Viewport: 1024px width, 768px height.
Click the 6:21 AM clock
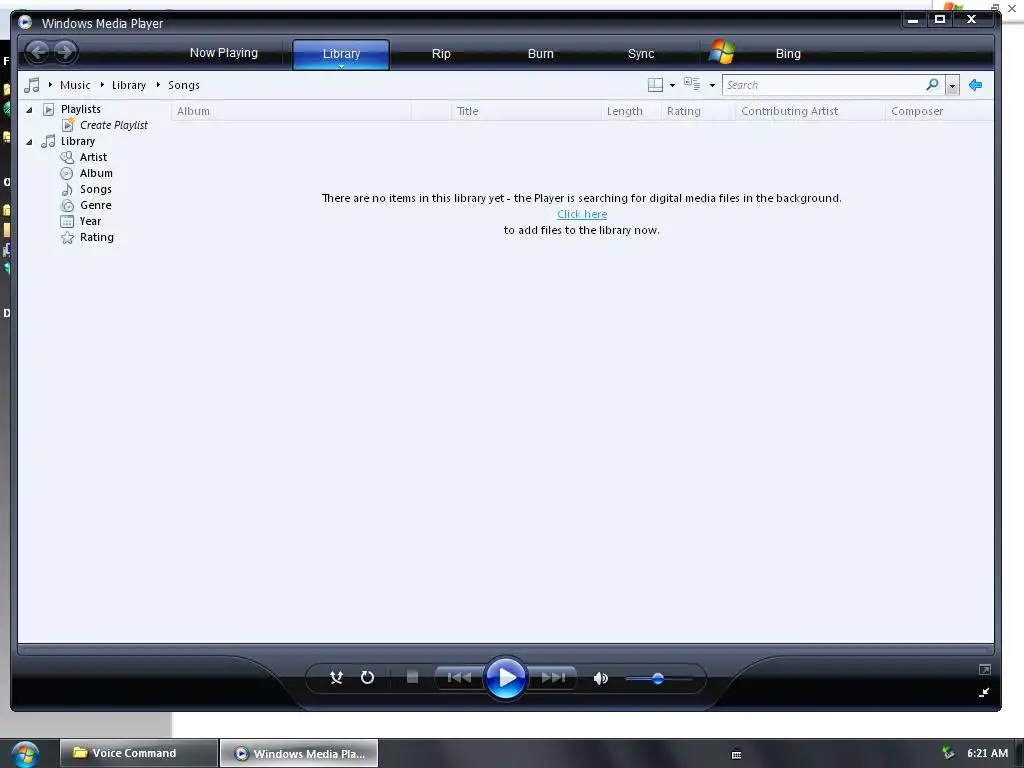coord(987,753)
